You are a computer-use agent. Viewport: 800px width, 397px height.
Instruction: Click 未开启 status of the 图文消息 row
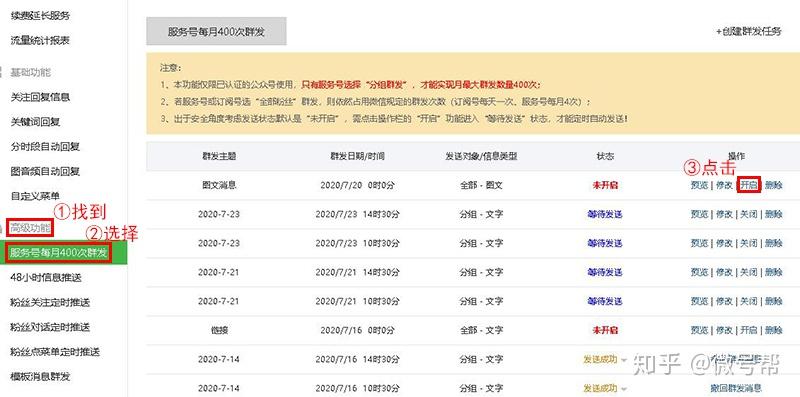pos(605,185)
